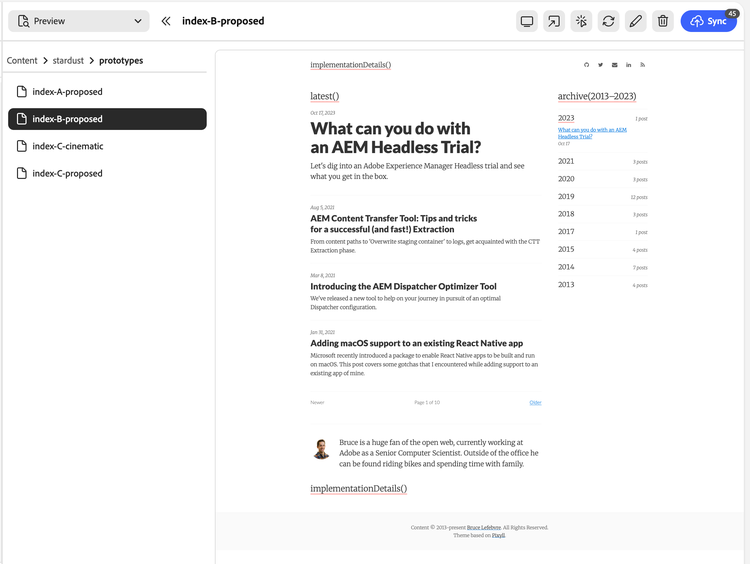Click '12 posts' count for 2019
Image resolution: width=750 pixels, height=564 pixels.
click(639, 197)
